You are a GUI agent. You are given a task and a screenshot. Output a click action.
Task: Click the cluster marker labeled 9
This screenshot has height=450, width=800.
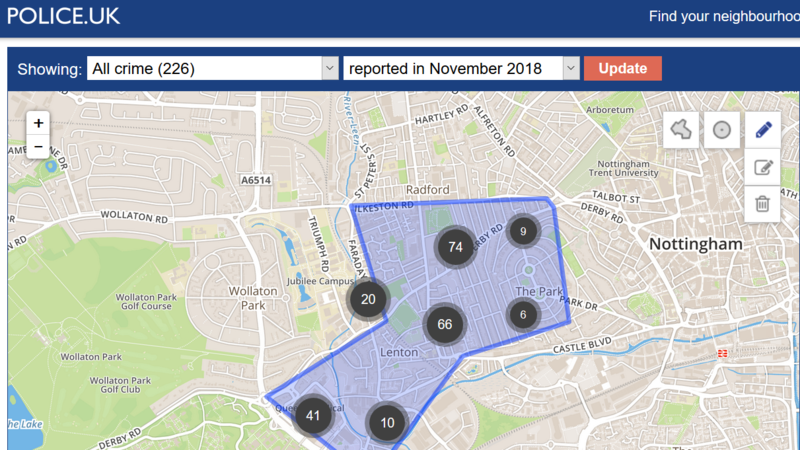tap(523, 232)
